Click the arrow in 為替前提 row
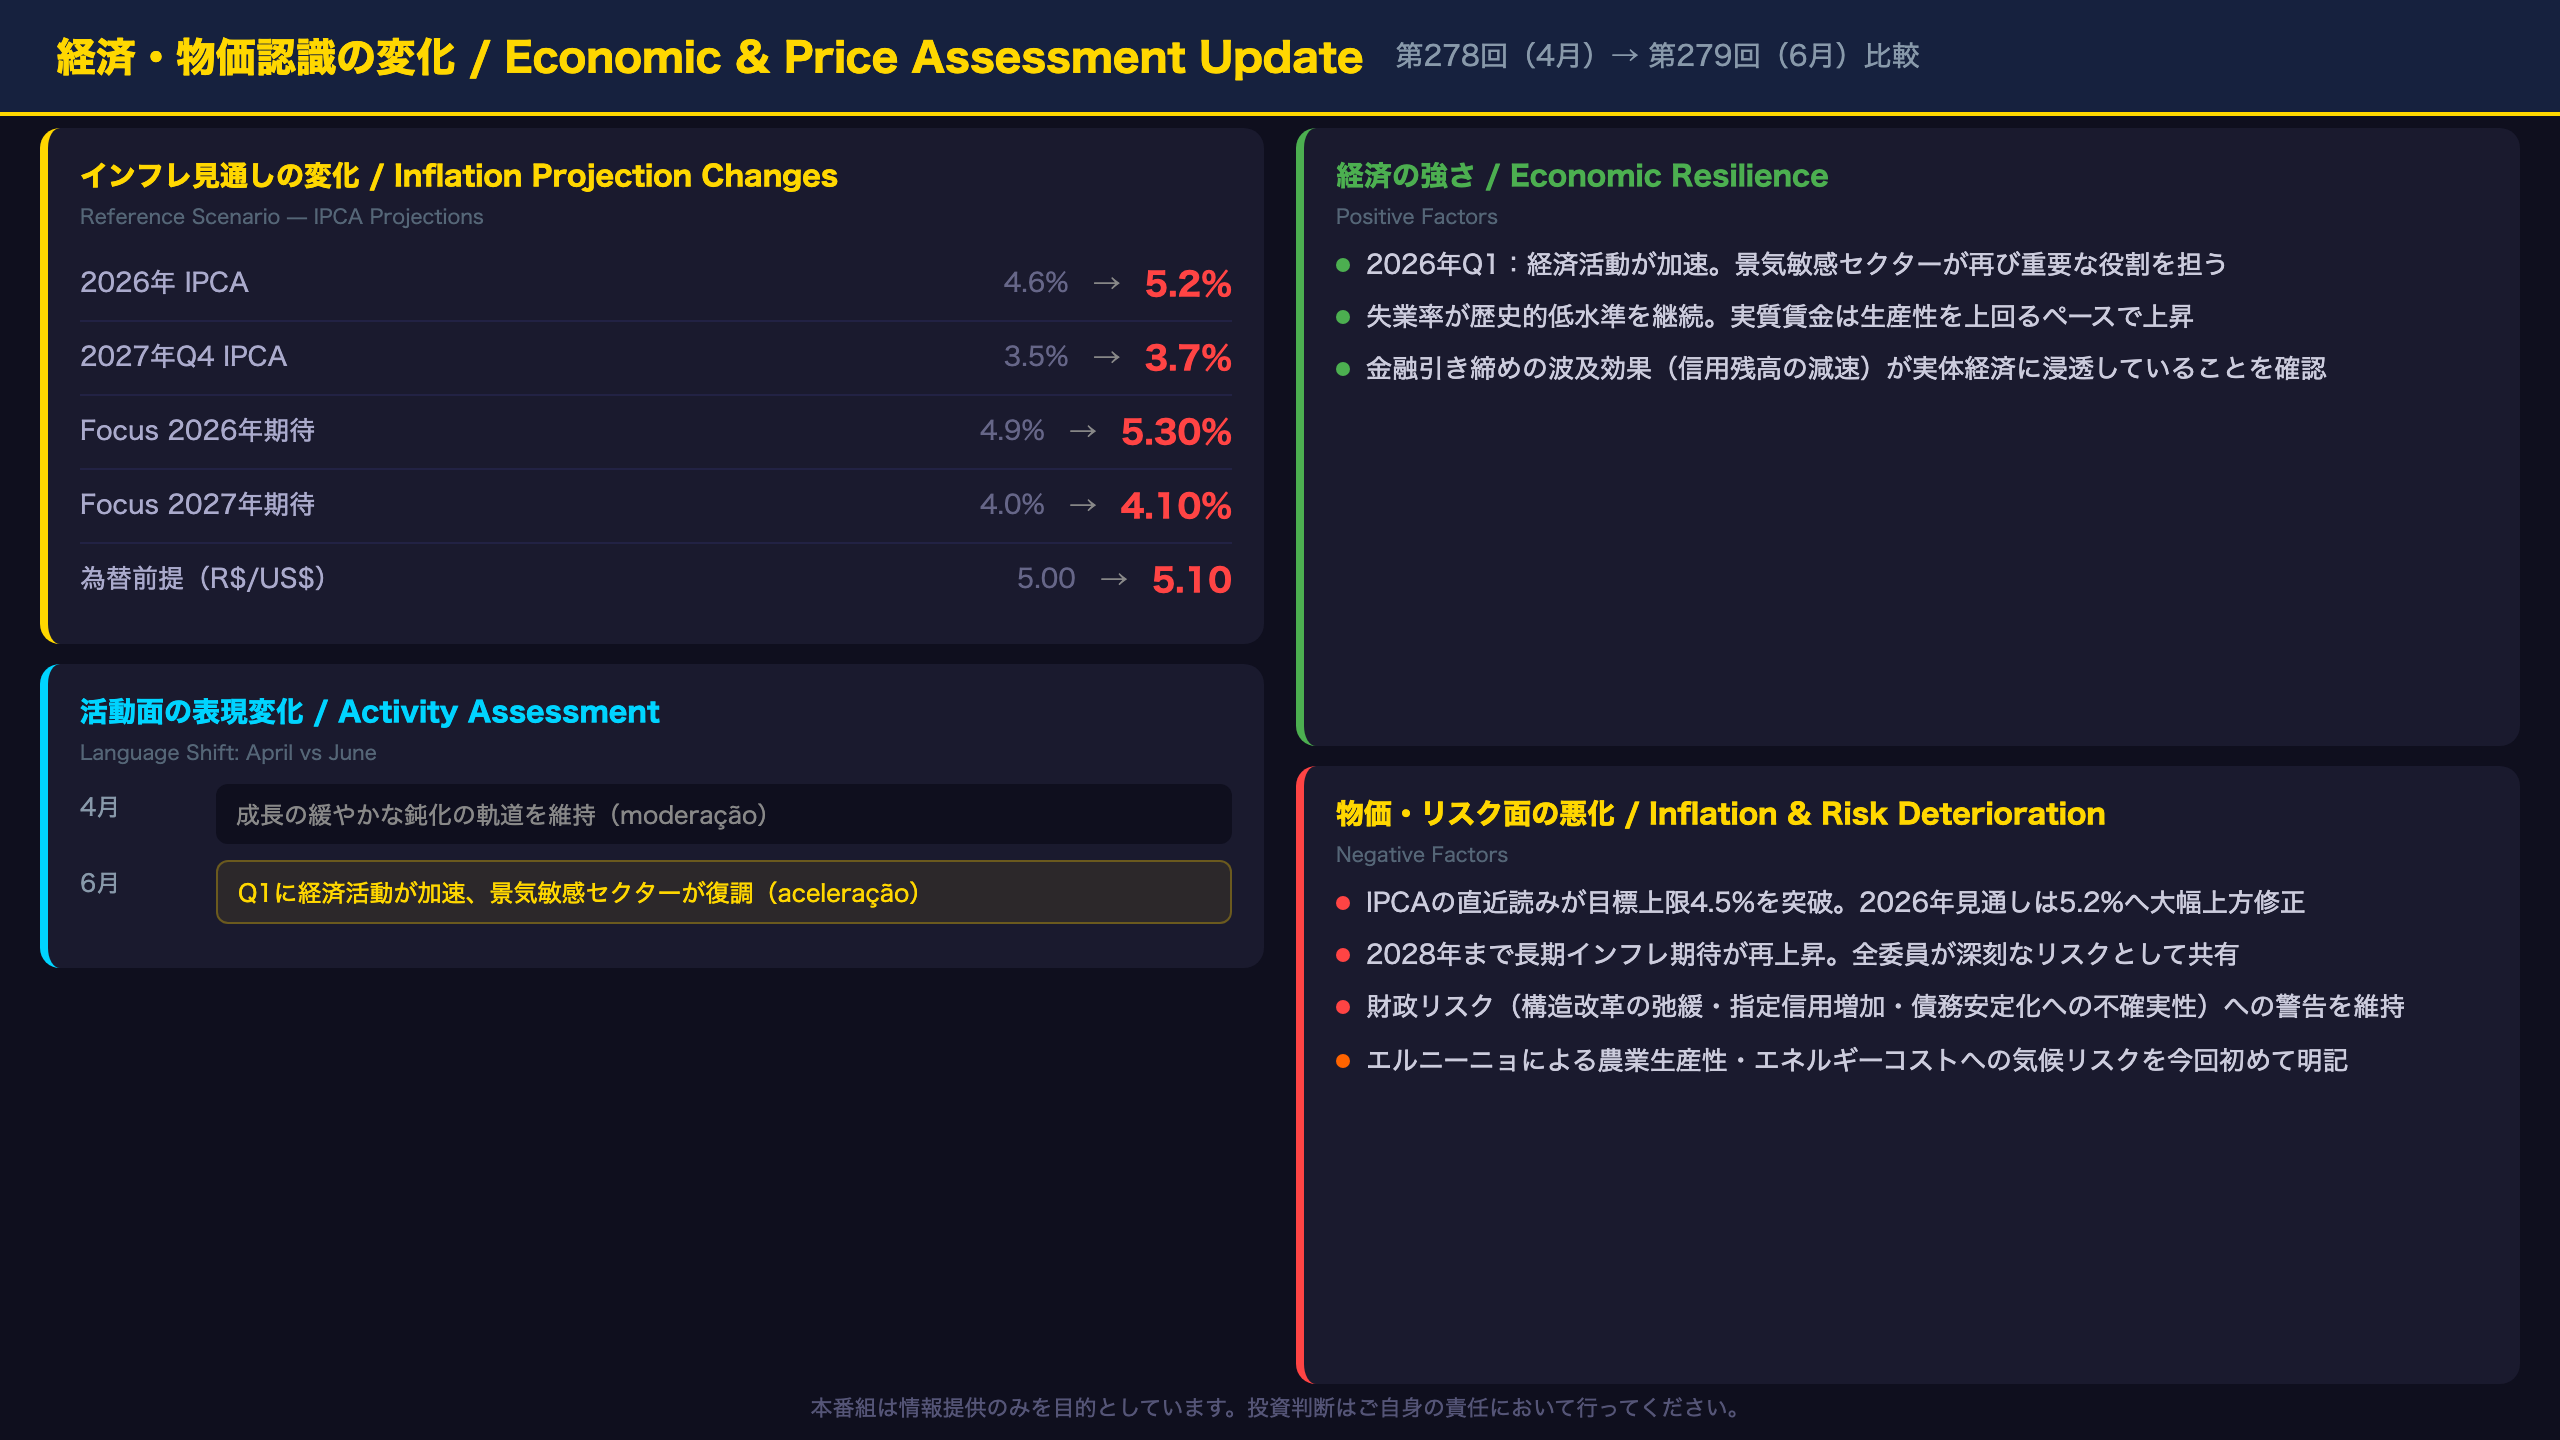The image size is (2560, 1440). (x=1113, y=579)
